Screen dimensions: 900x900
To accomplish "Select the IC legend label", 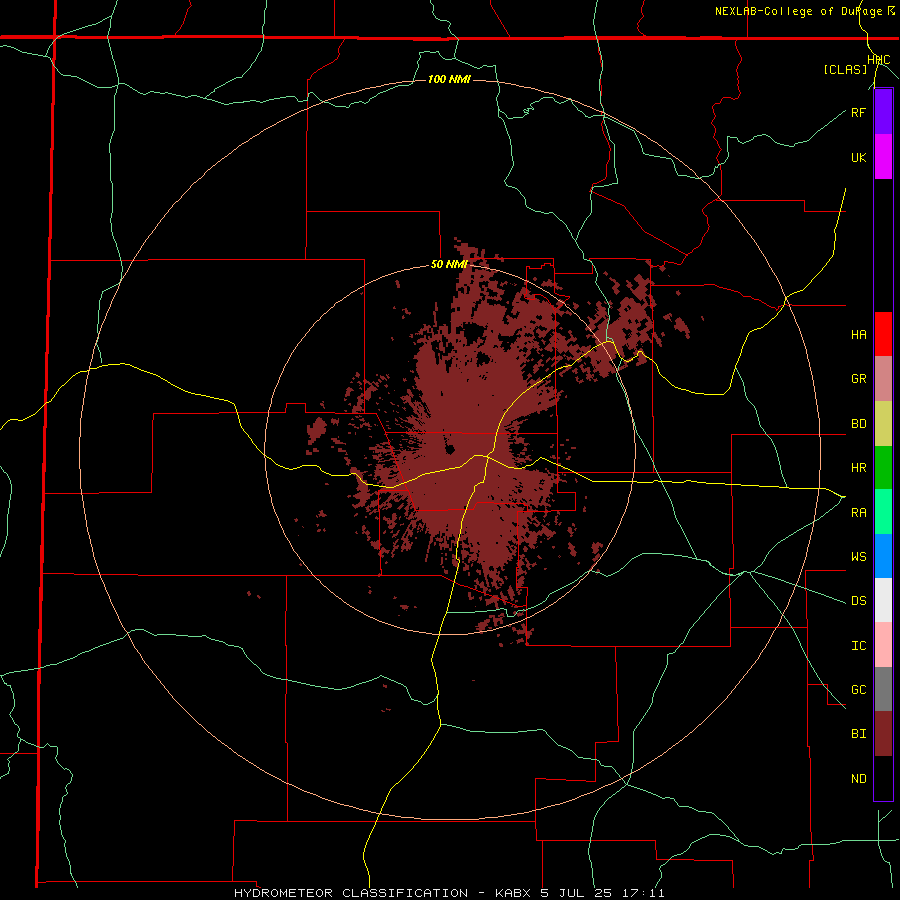I will (x=858, y=646).
